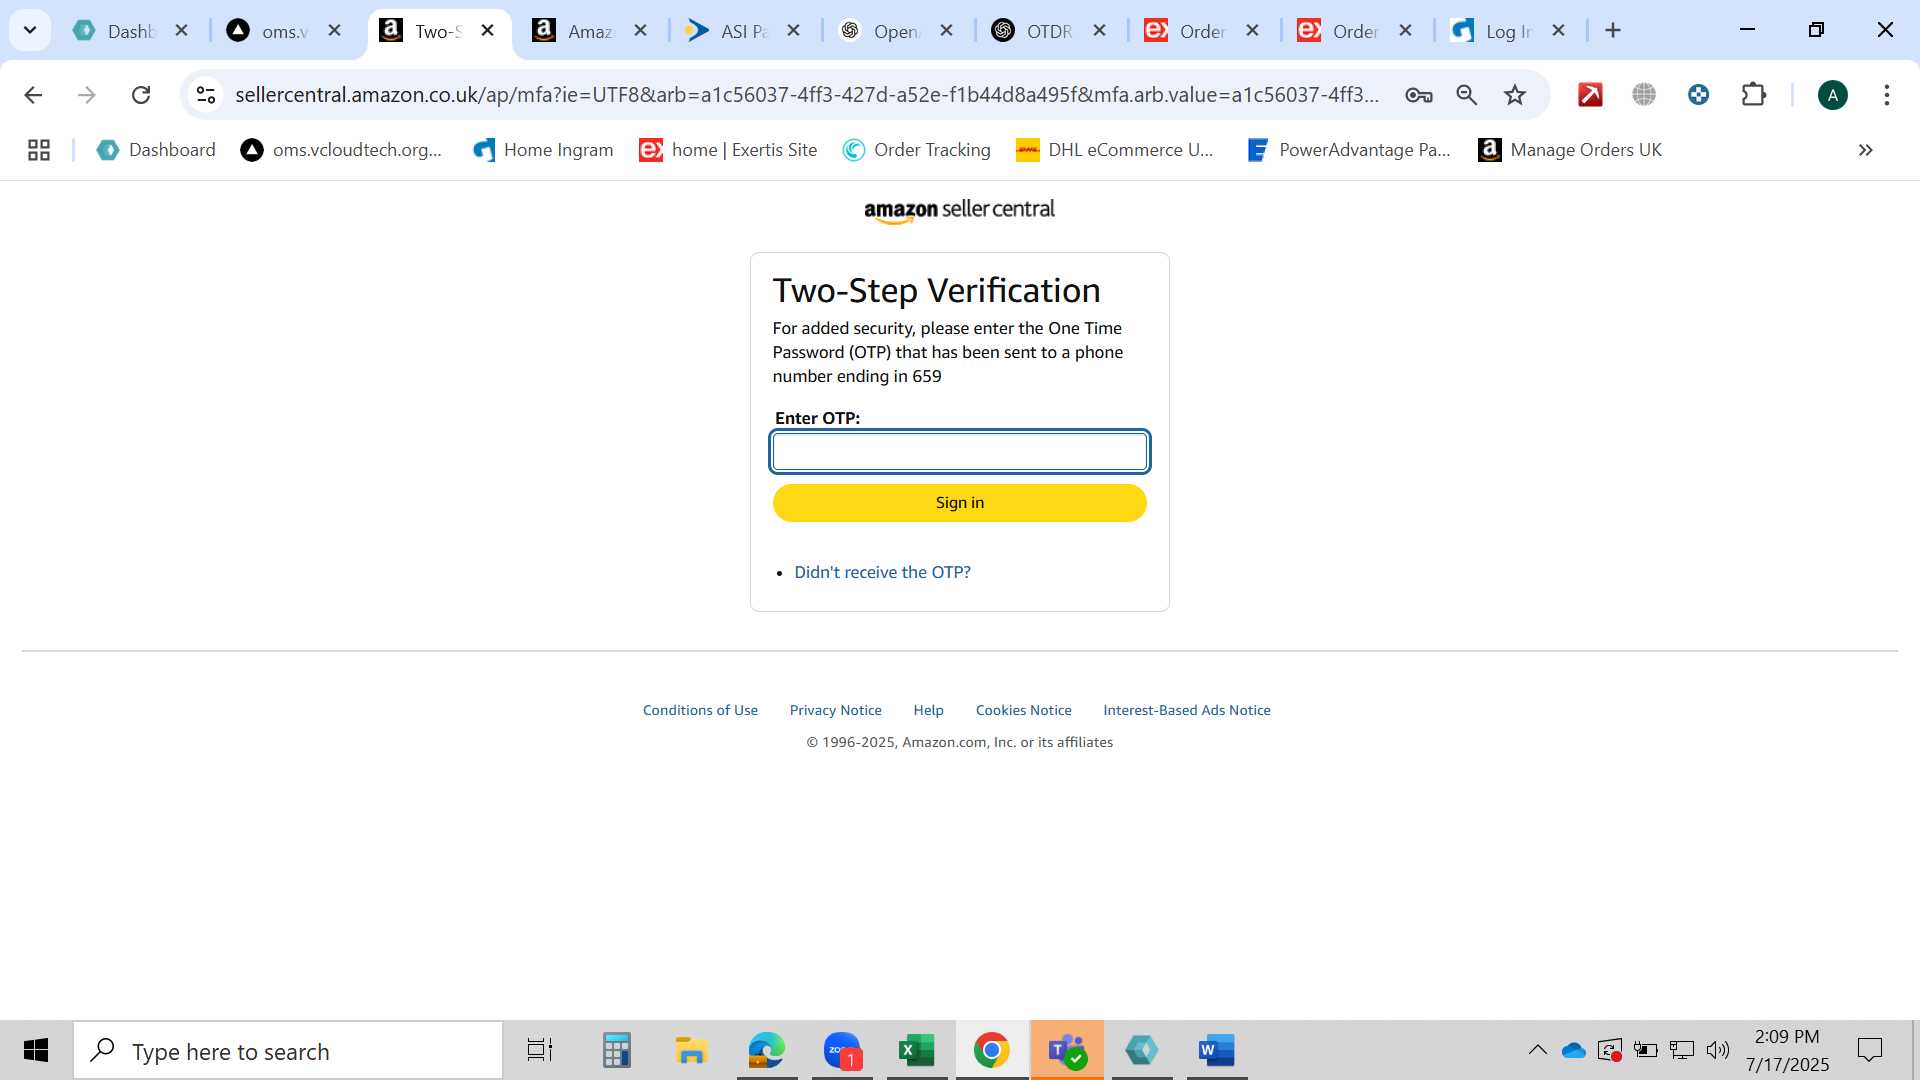The width and height of the screenshot is (1920, 1080).
Task: Open the Cookies Notice link
Action: pyautogui.click(x=1023, y=710)
